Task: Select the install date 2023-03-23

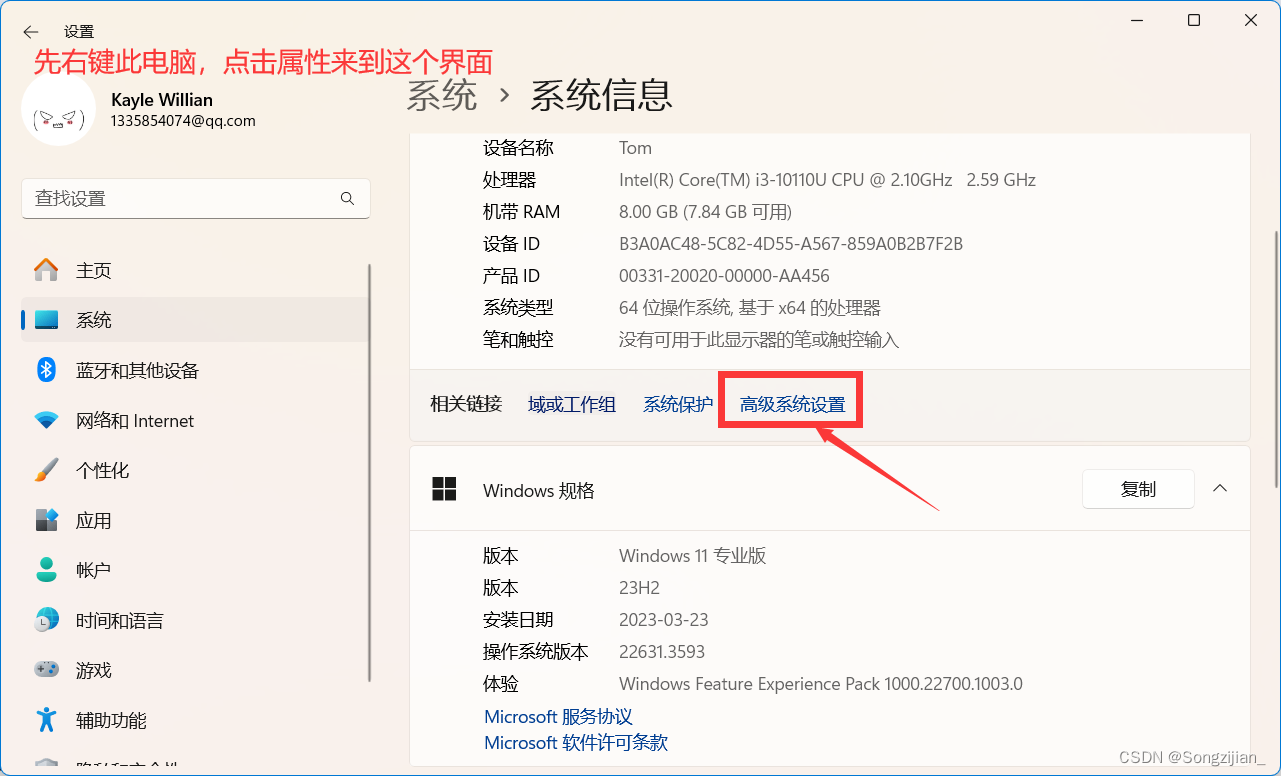Action: pyautogui.click(x=664, y=620)
